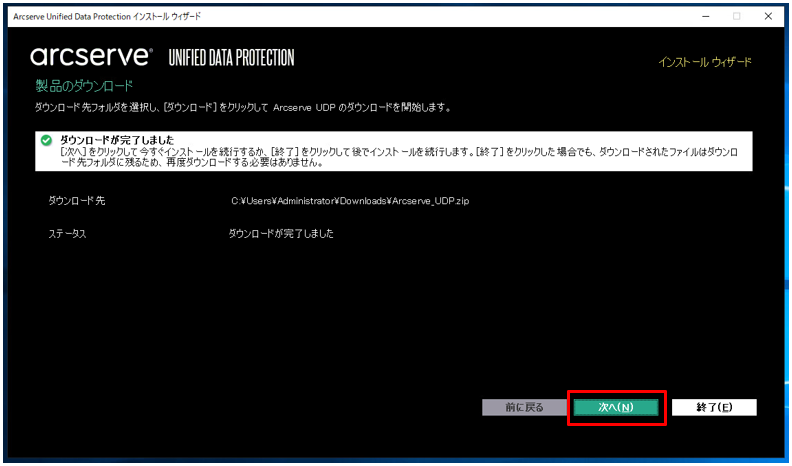This screenshot has height=466, width=792.
Task: Click the download folder instruction sentence
Action: tap(243, 108)
